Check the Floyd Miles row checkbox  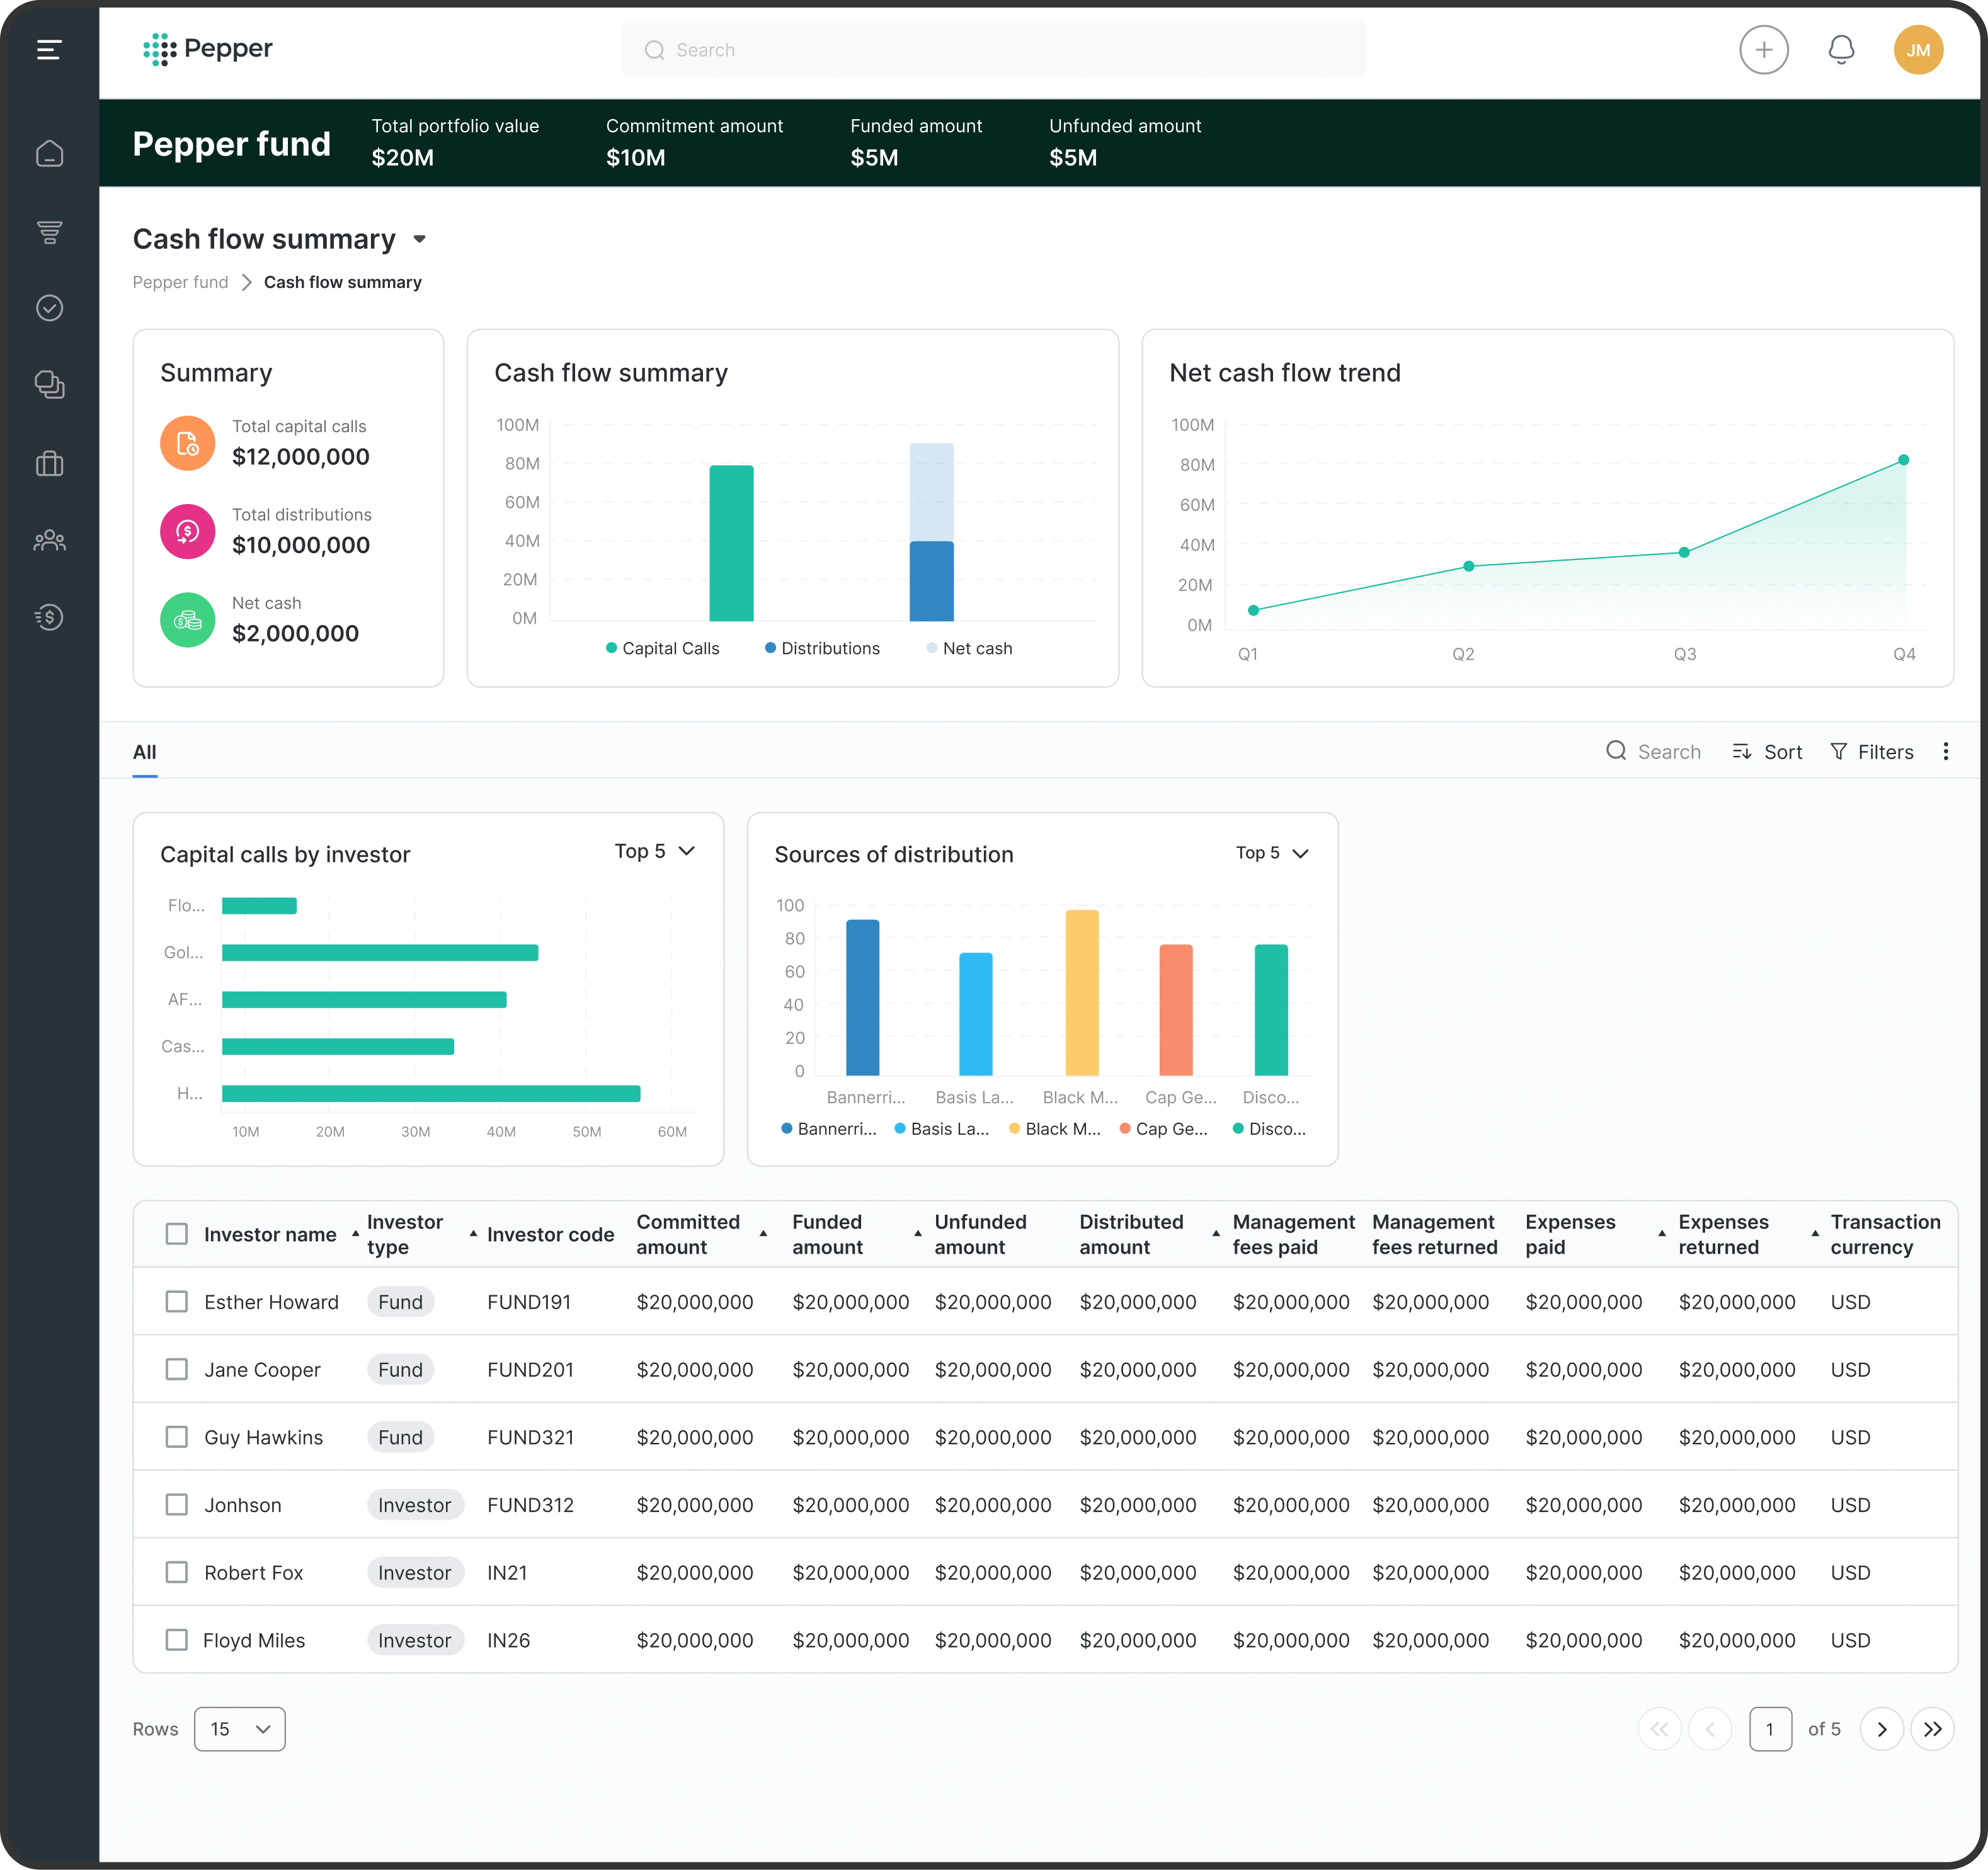tap(176, 1640)
